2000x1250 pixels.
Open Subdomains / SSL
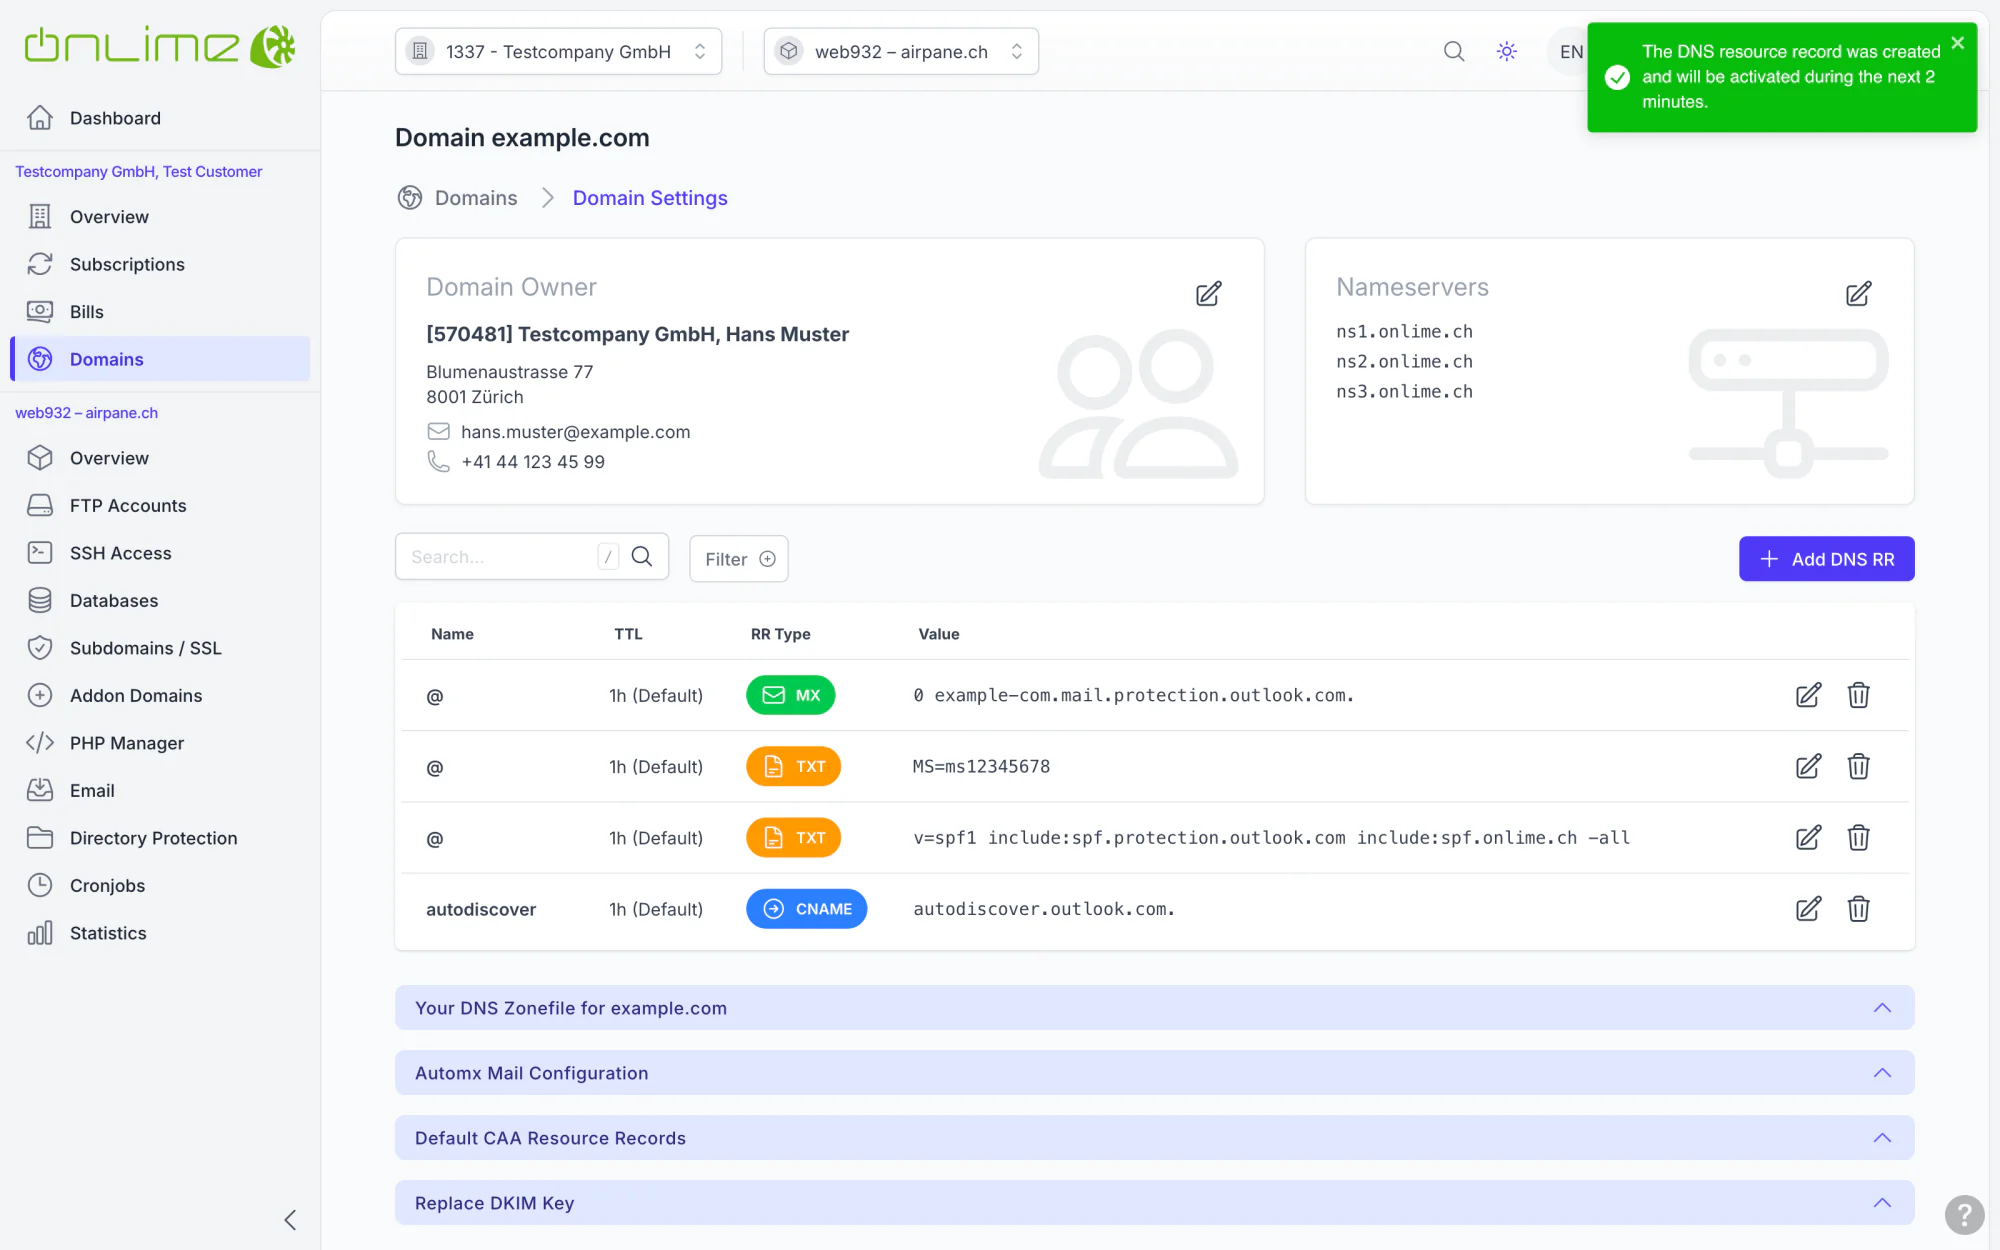[x=160, y=648]
